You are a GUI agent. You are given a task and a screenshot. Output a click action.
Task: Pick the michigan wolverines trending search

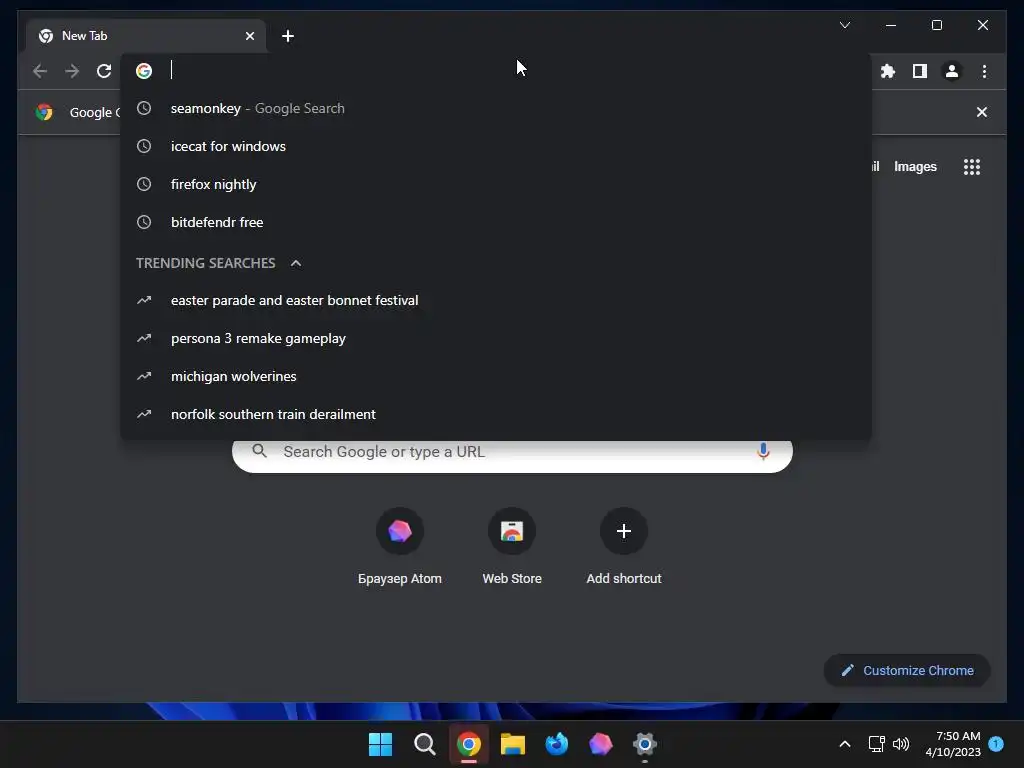click(x=496, y=376)
